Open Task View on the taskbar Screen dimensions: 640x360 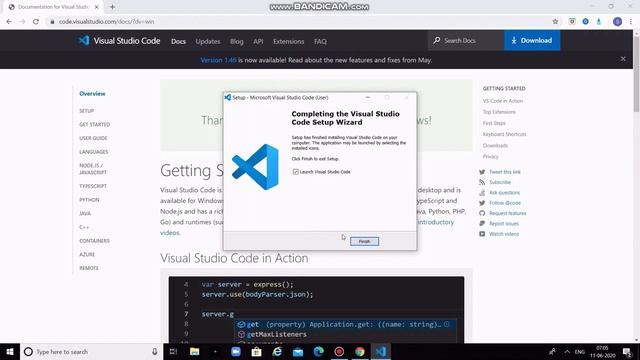tap(173, 351)
